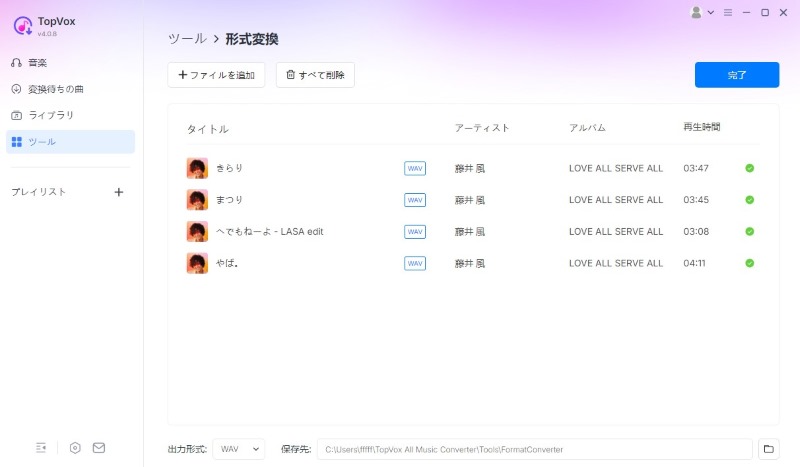Click the TopVox logo icon
Screen dimensions: 800x467
22,26
